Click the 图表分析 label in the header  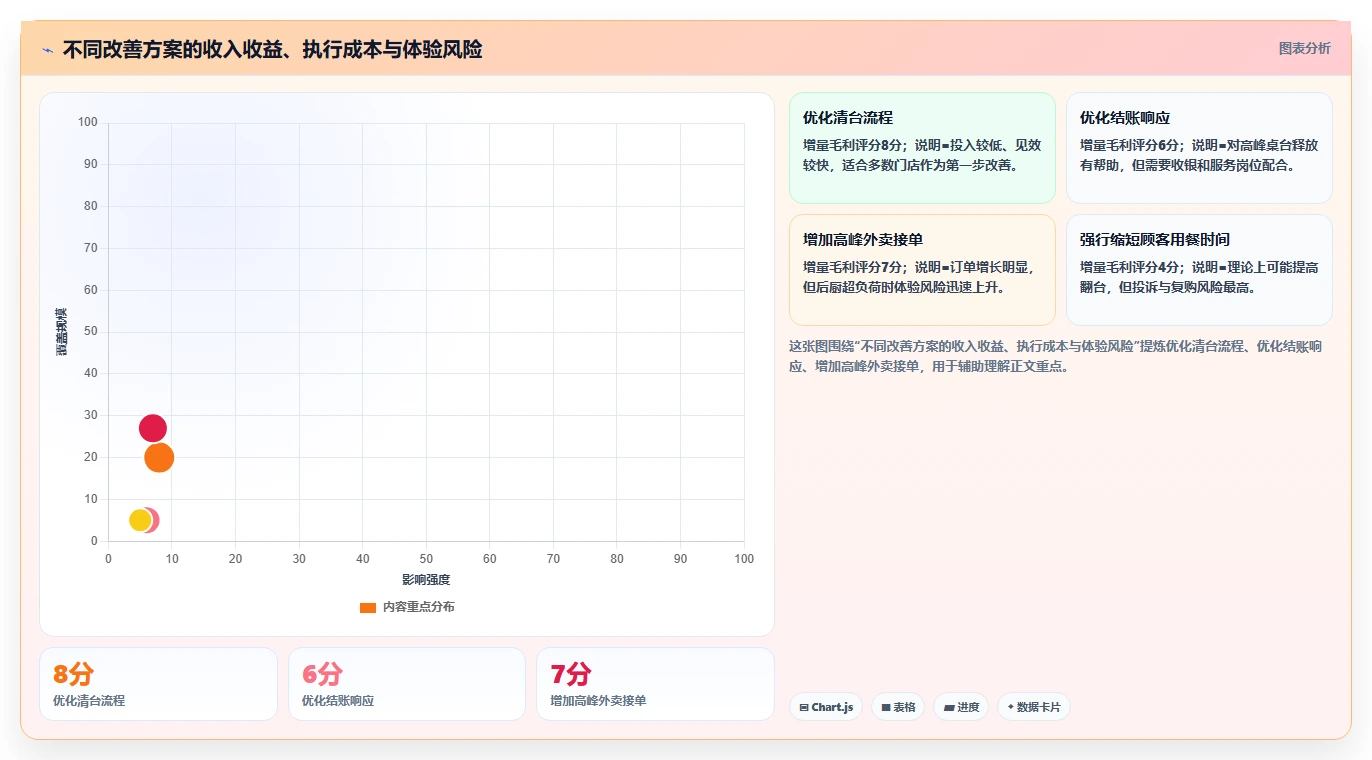point(1304,48)
